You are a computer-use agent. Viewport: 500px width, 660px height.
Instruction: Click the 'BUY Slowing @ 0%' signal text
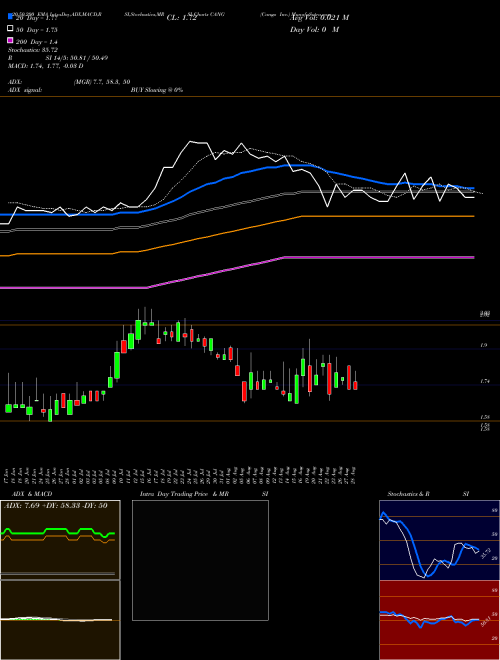157,90
